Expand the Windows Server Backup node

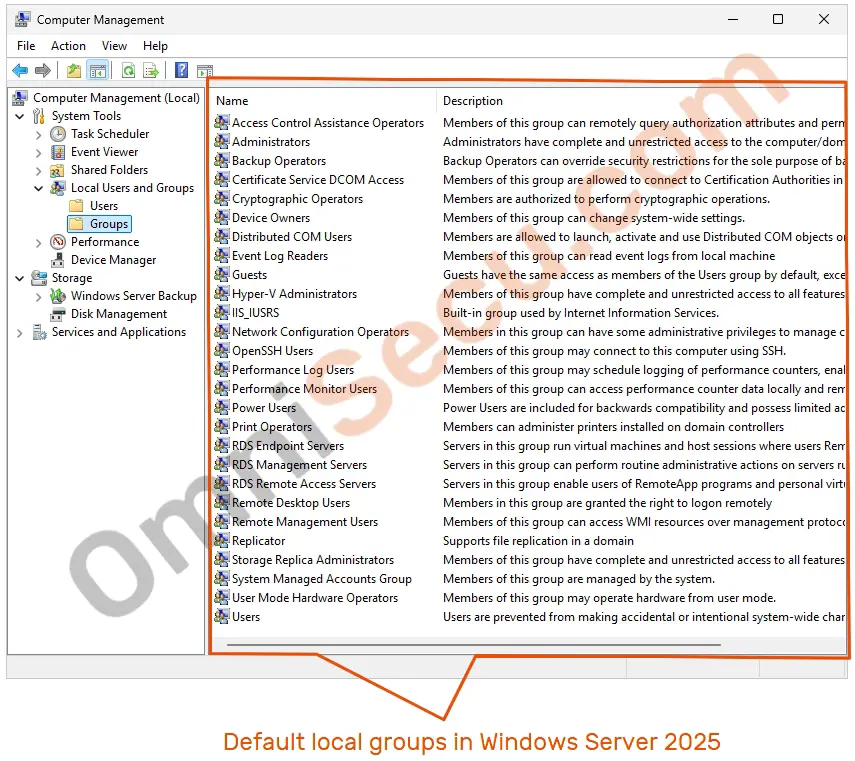tap(38, 297)
